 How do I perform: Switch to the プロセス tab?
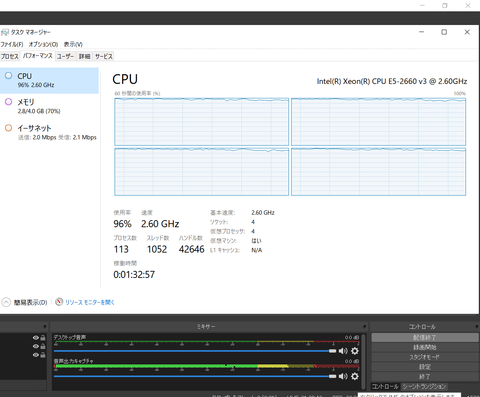click(10, 56)
